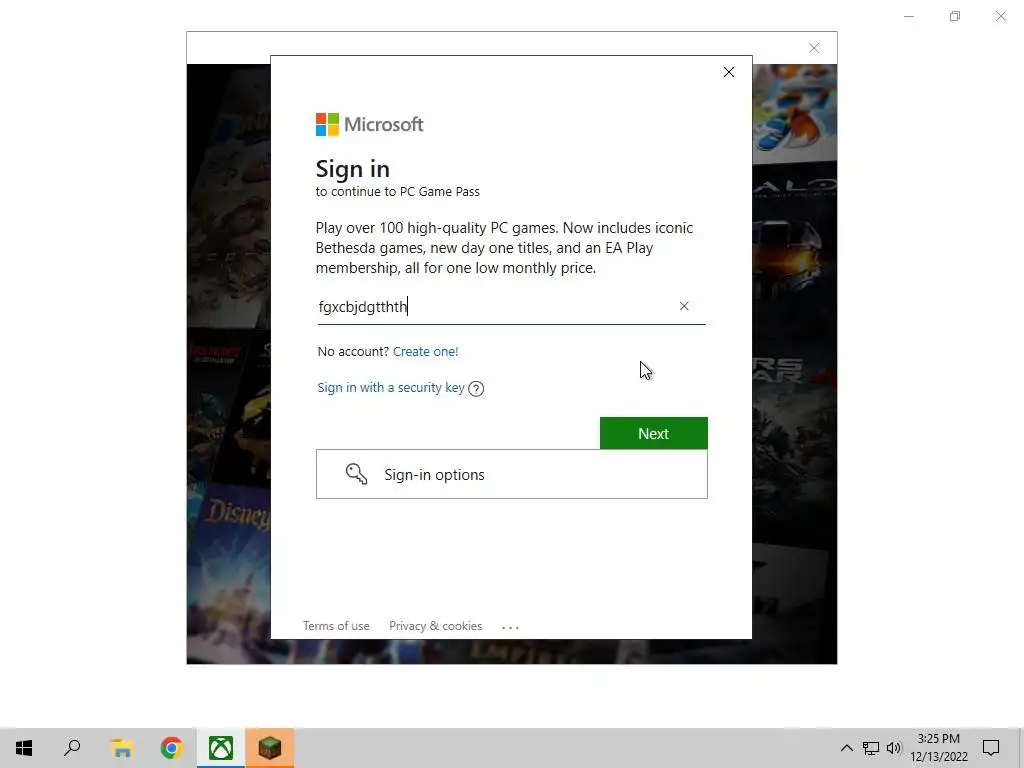The height and width of the screenshot is (768, 1024).
Task: Close the Microsoft Sign in dialog
Action: pos(729,72)
